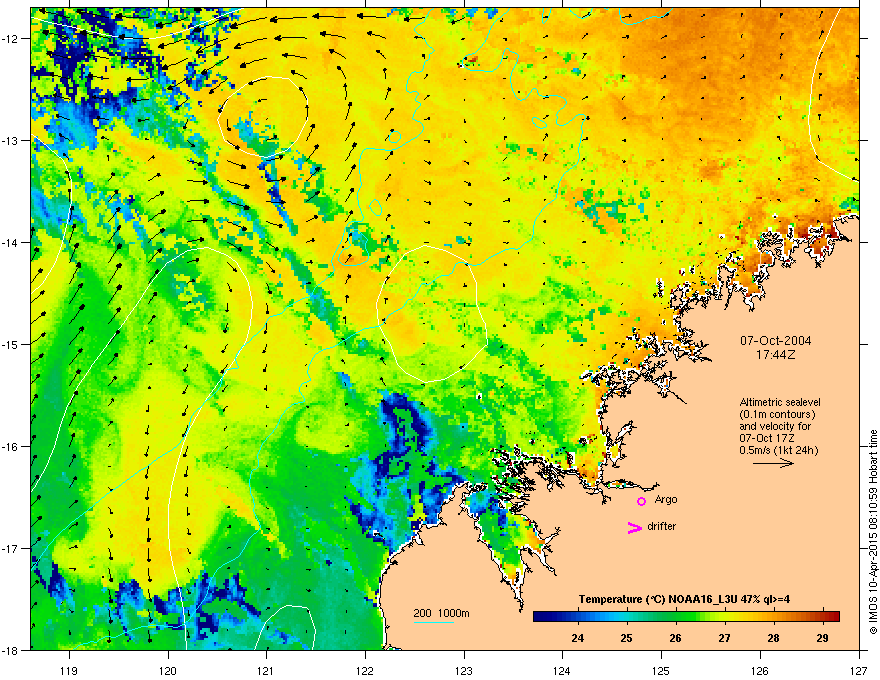The width and height of the screenshot is (880, 680).
Task: Click the latitude axis label -12
Action: pos(10,39)
